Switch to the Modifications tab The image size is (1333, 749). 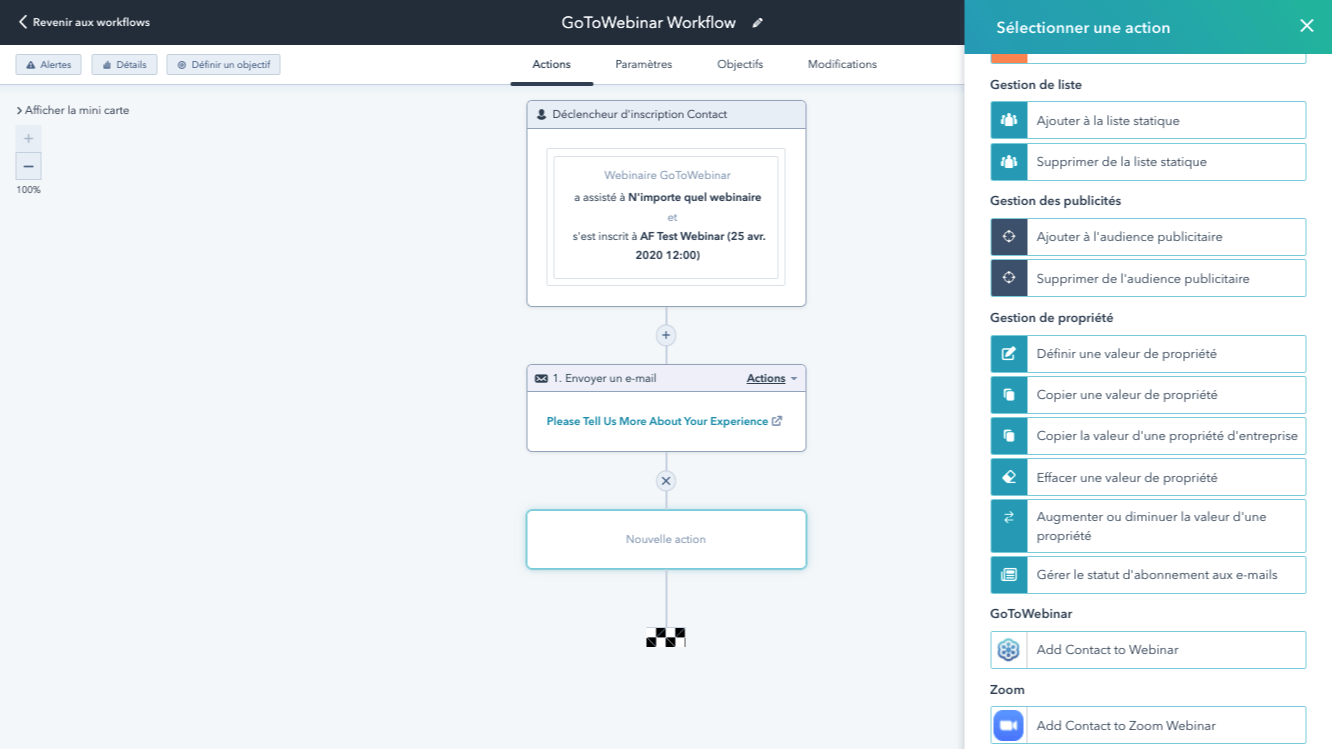pyautogui.click(x=842, y=64)
